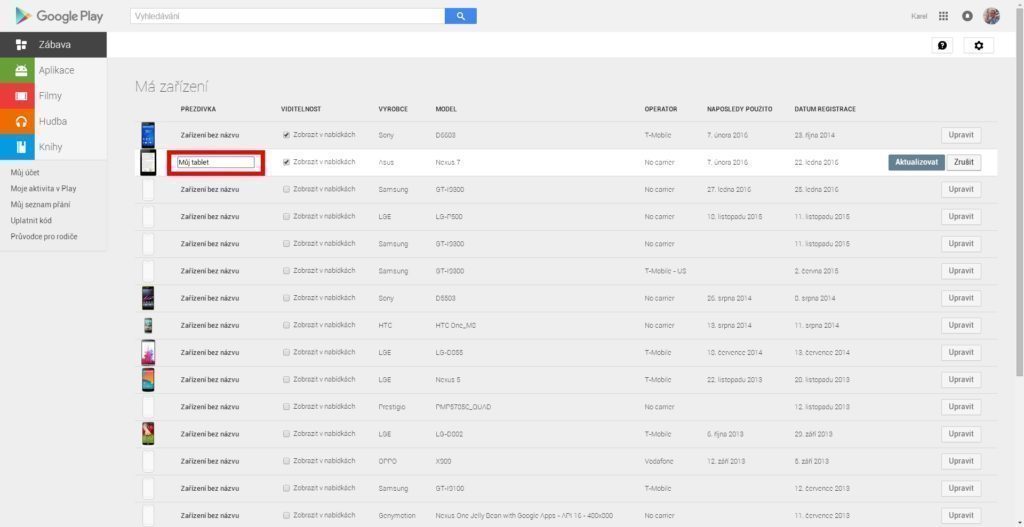The width and height of the screenshot is (1024, 527).
Task: Enable visibility for the HTC One_M8 device
Action: tap(286, 325)
